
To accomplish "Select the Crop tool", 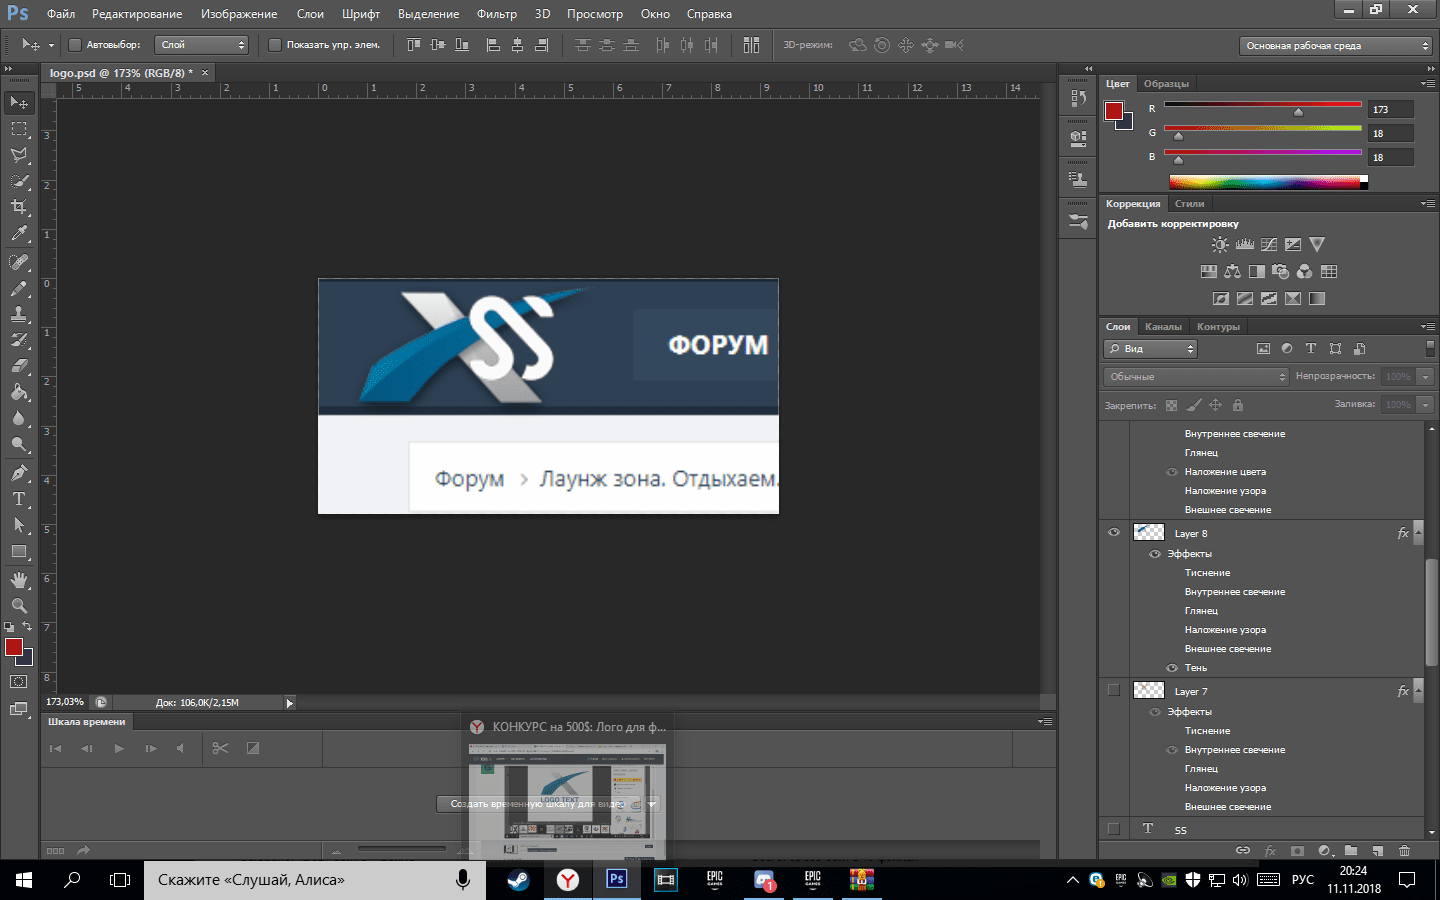I will (19, 207).
